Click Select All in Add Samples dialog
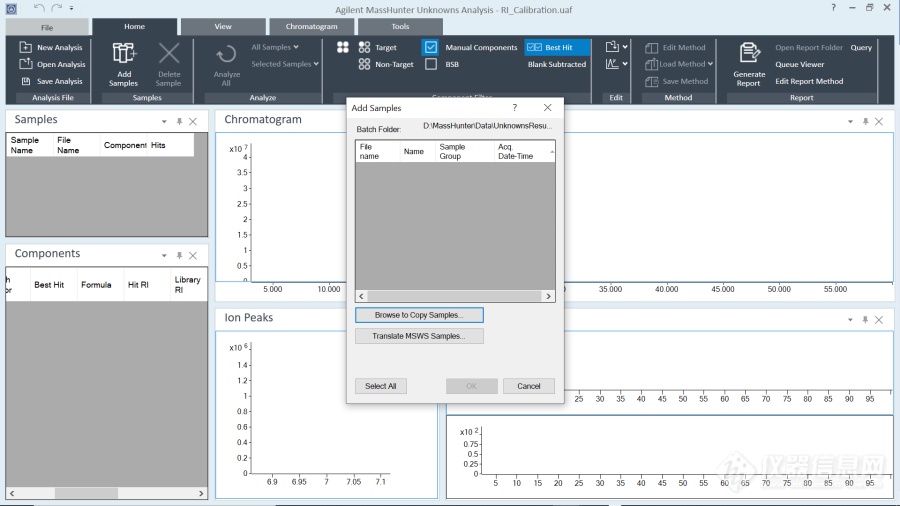900x506 pixels. pos(381,386)
